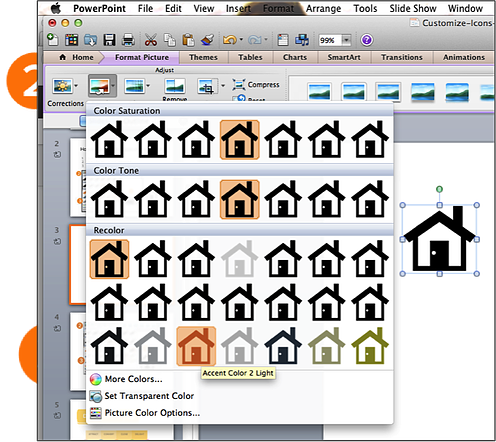Select the first highlighted Recolor swatch
Image resolution: width=496 pixels, height=442 pixels.
tap(109, 259)
